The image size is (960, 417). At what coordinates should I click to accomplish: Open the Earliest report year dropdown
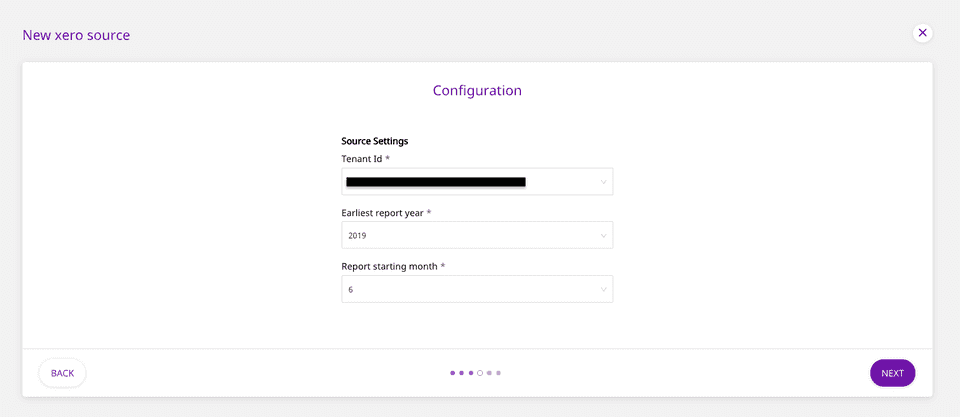[x=477, y=235]
